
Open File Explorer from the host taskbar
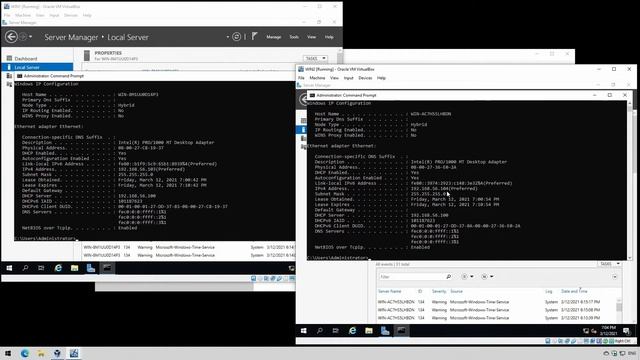click(x=41, y=353)
